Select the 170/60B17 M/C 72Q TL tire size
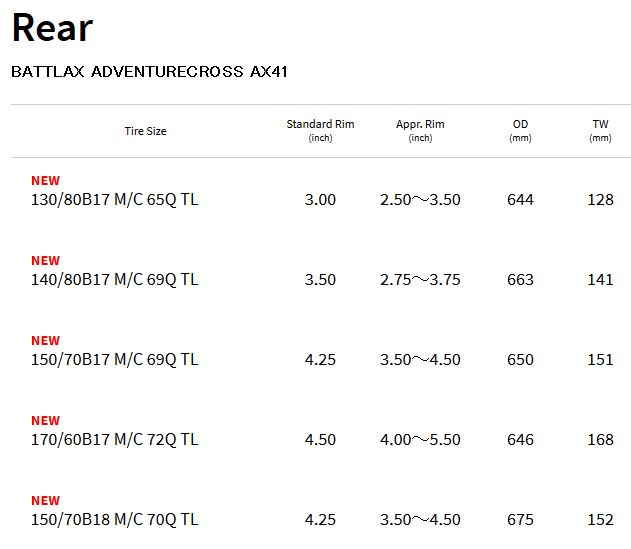This screenshot has width=631, height=549. [x=115, y=440]
